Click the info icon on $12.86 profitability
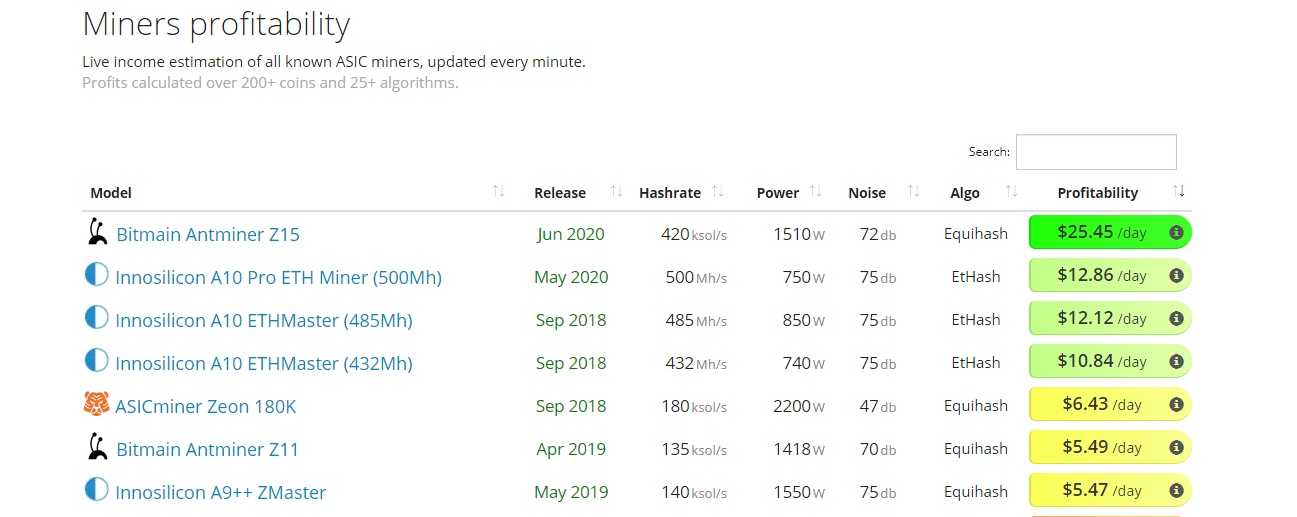 (1176, 276)
